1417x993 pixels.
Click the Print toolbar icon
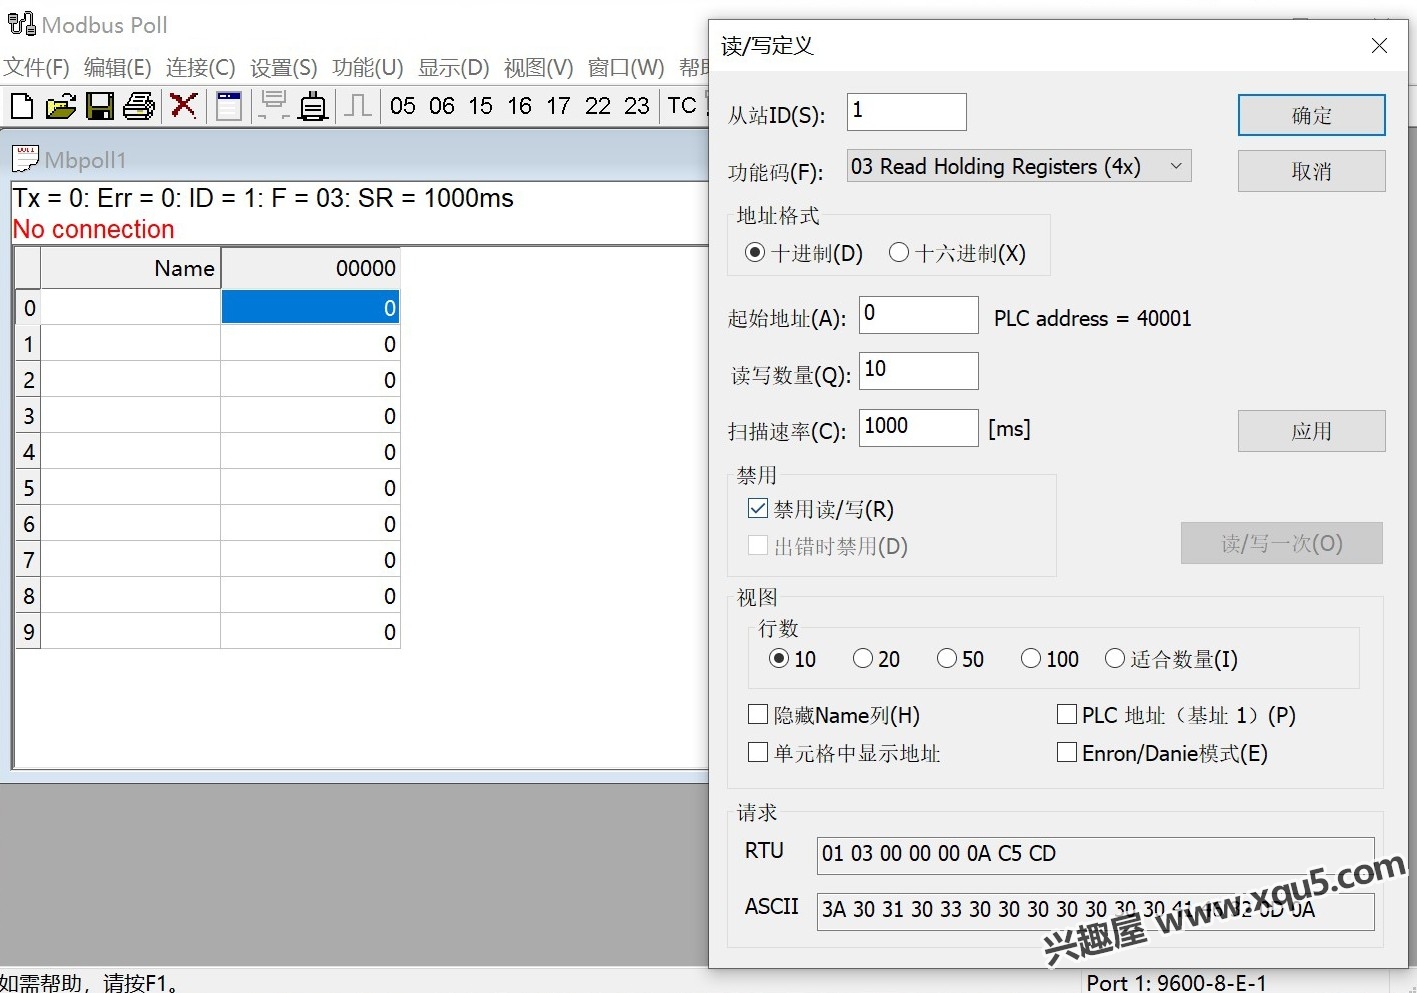pos(139,105)
